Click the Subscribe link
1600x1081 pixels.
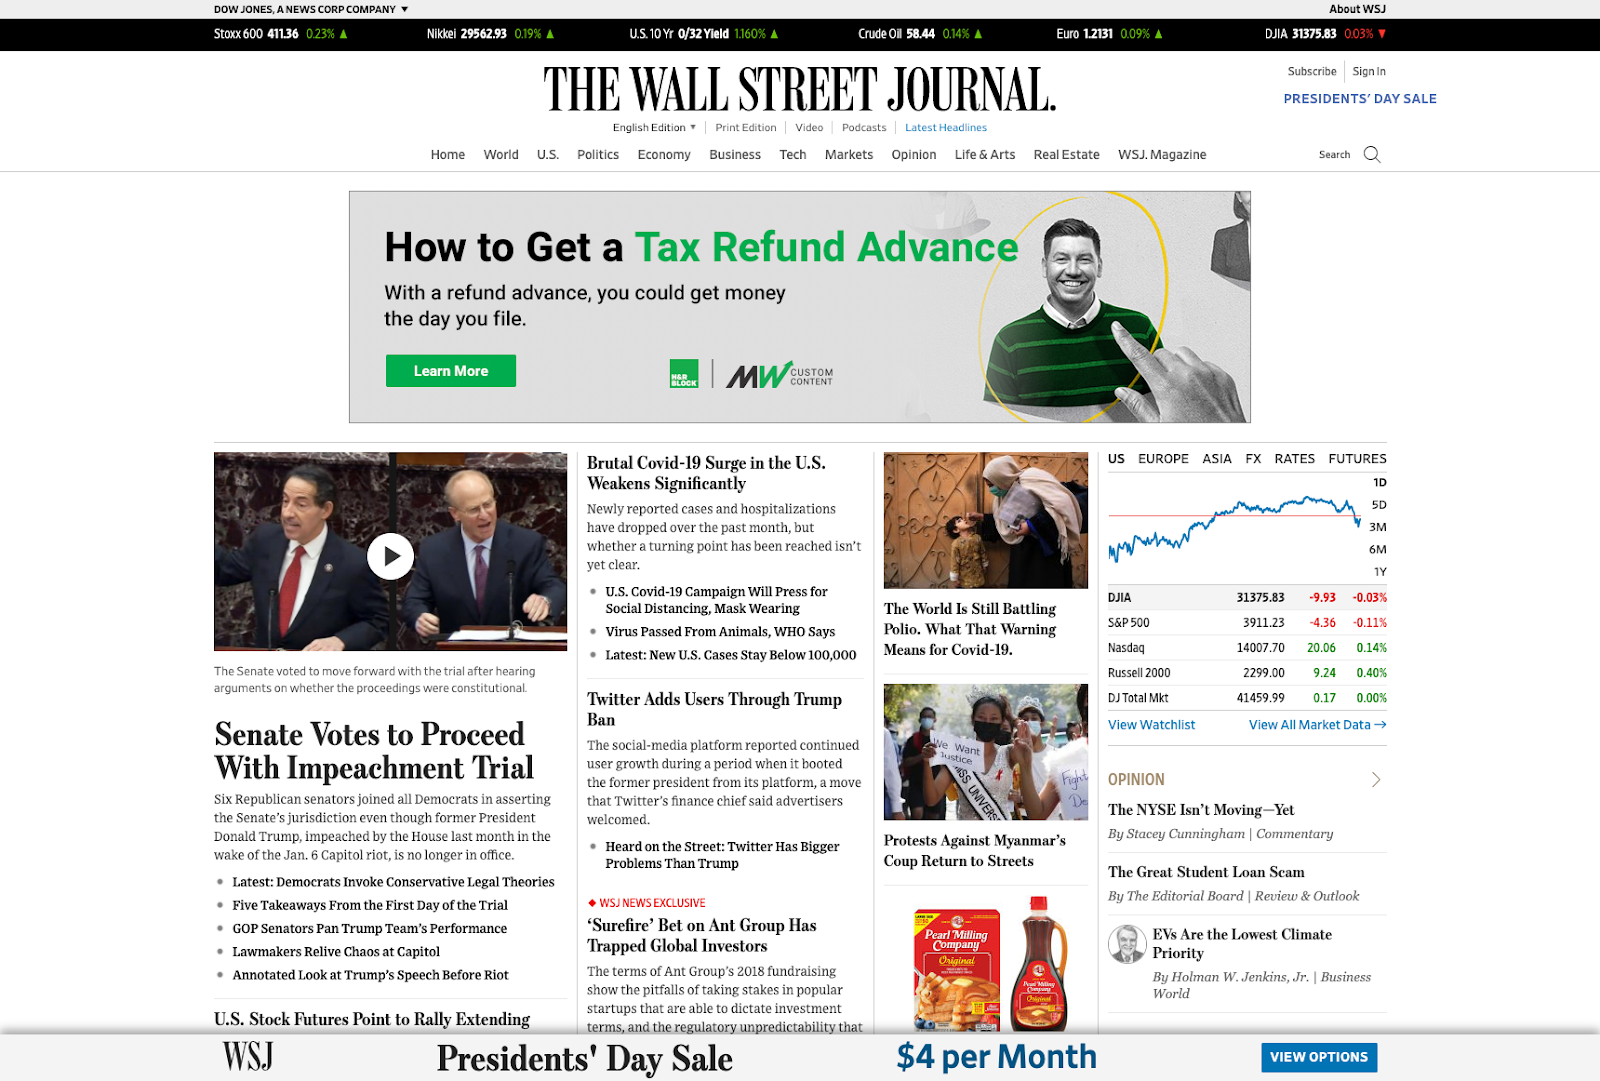1312,72
